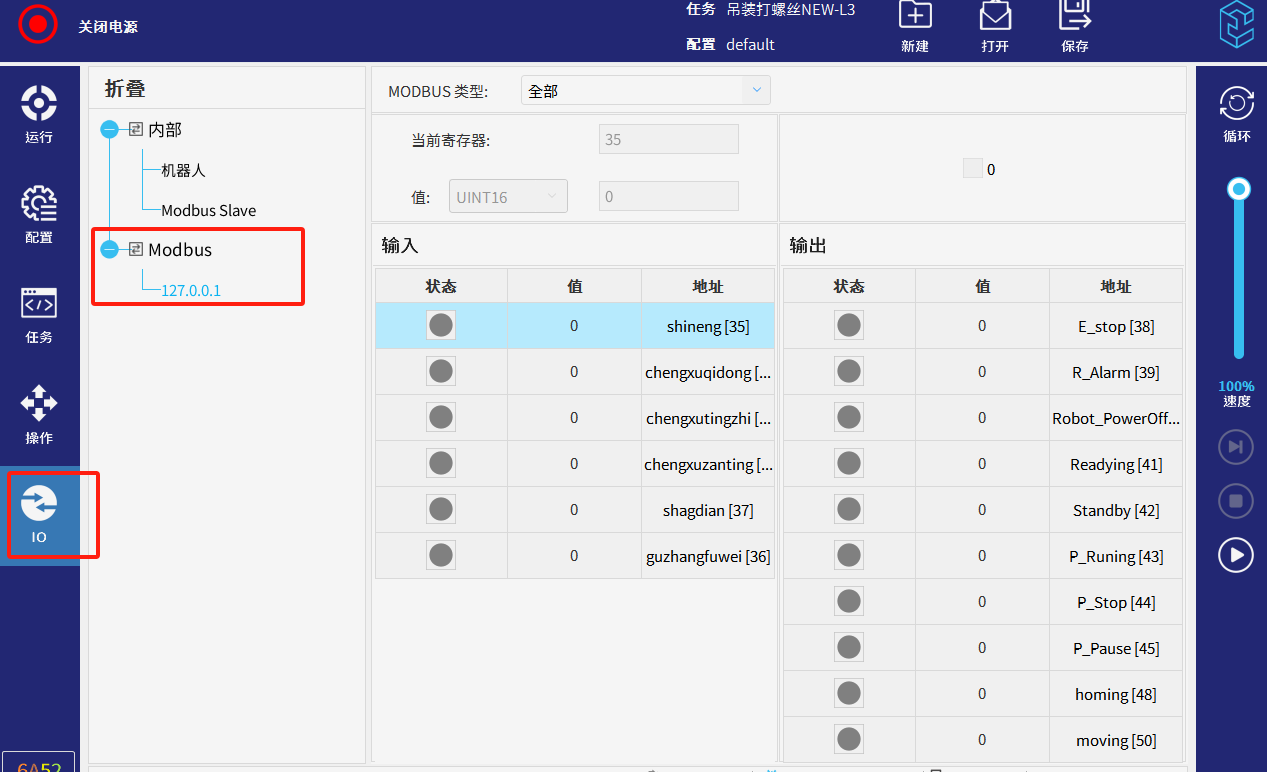Select Modbus Slave in the tree
The width and height of the screenshot is (1267, 772).
pos(208,211)
